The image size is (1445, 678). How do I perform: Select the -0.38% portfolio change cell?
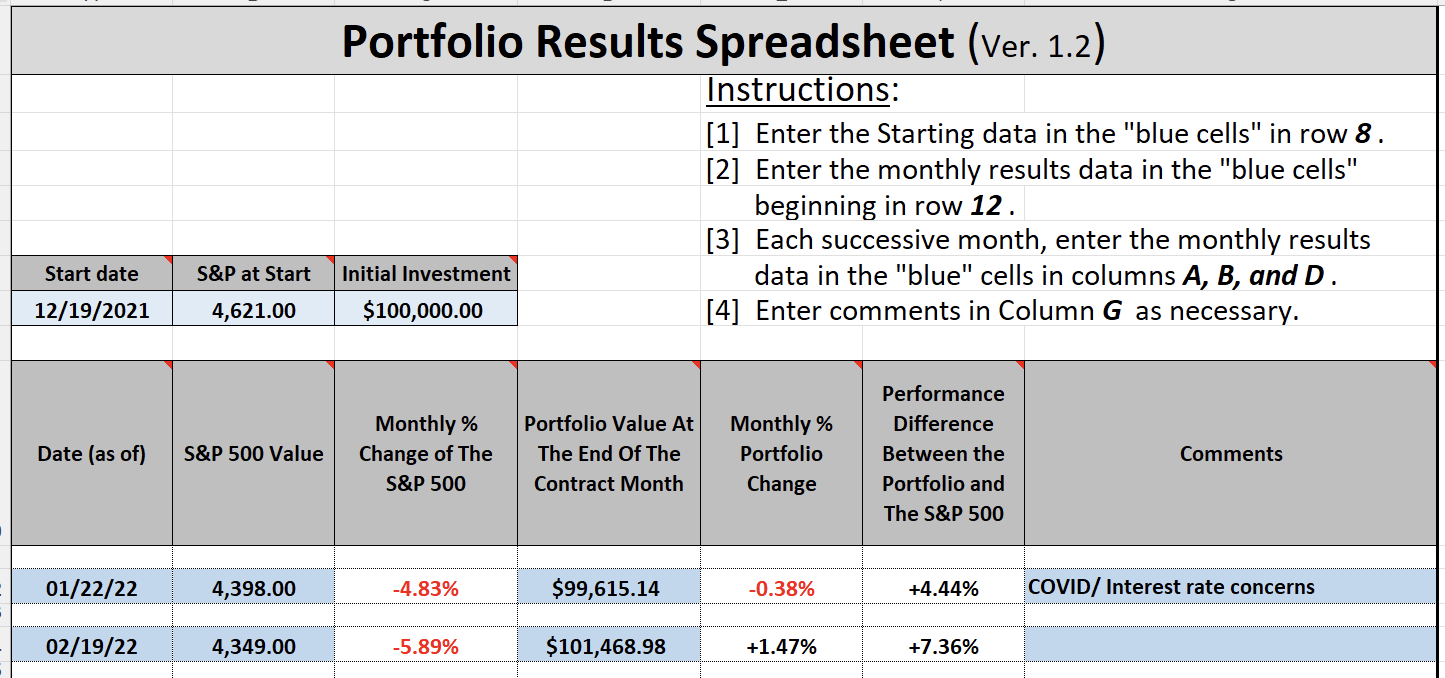(781, 588)
